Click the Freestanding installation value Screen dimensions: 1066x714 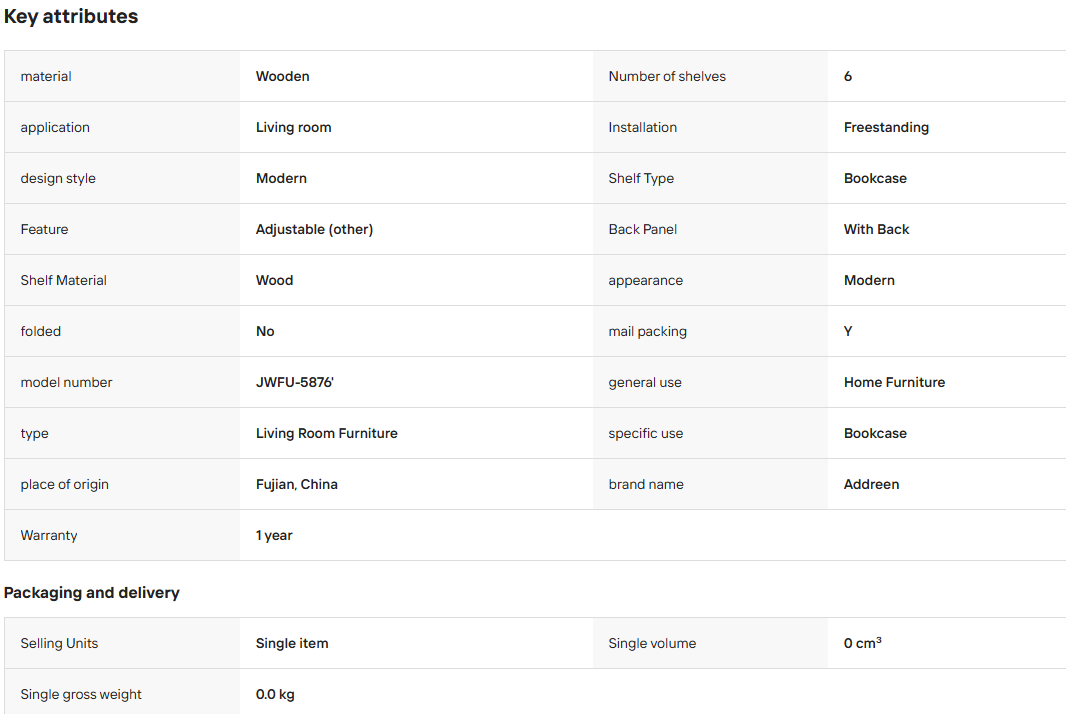pyautogui.click(x=886, y=127)
